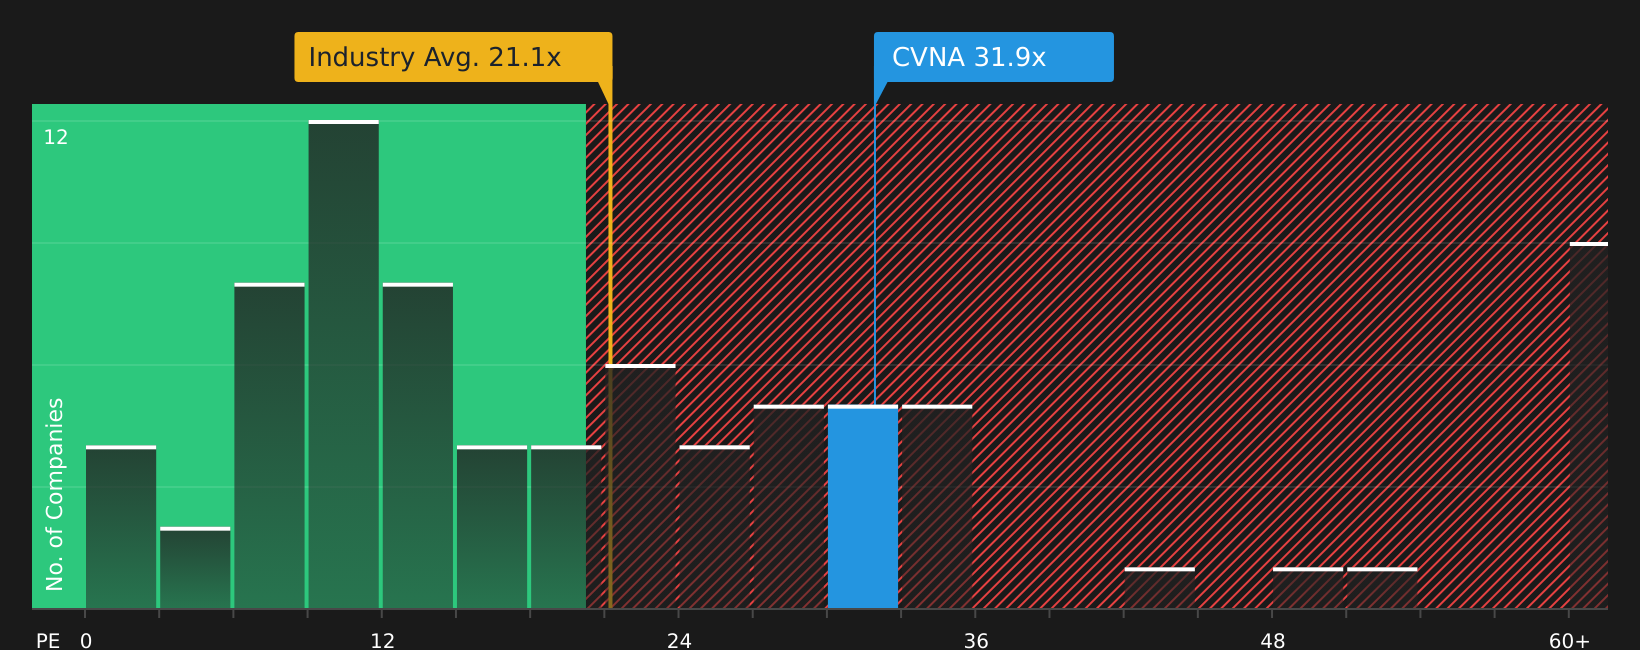Select the first bar starting at PE 0
The width and height of the screenshot is (1640, 650).
[x=121, y=527]
